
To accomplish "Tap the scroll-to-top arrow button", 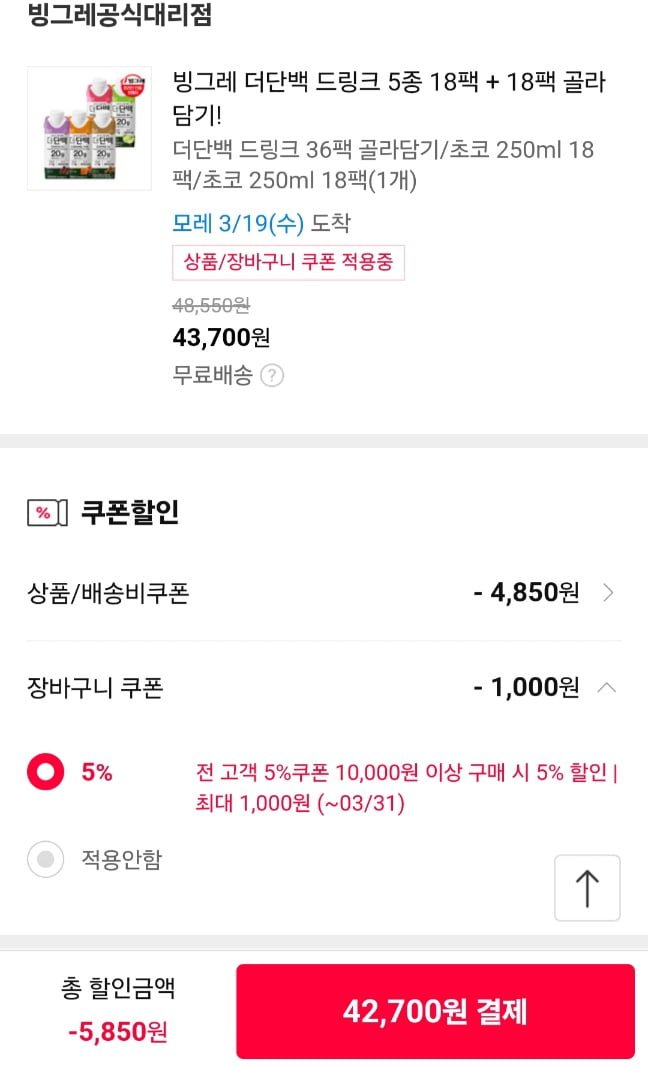I will click(587, 888).
